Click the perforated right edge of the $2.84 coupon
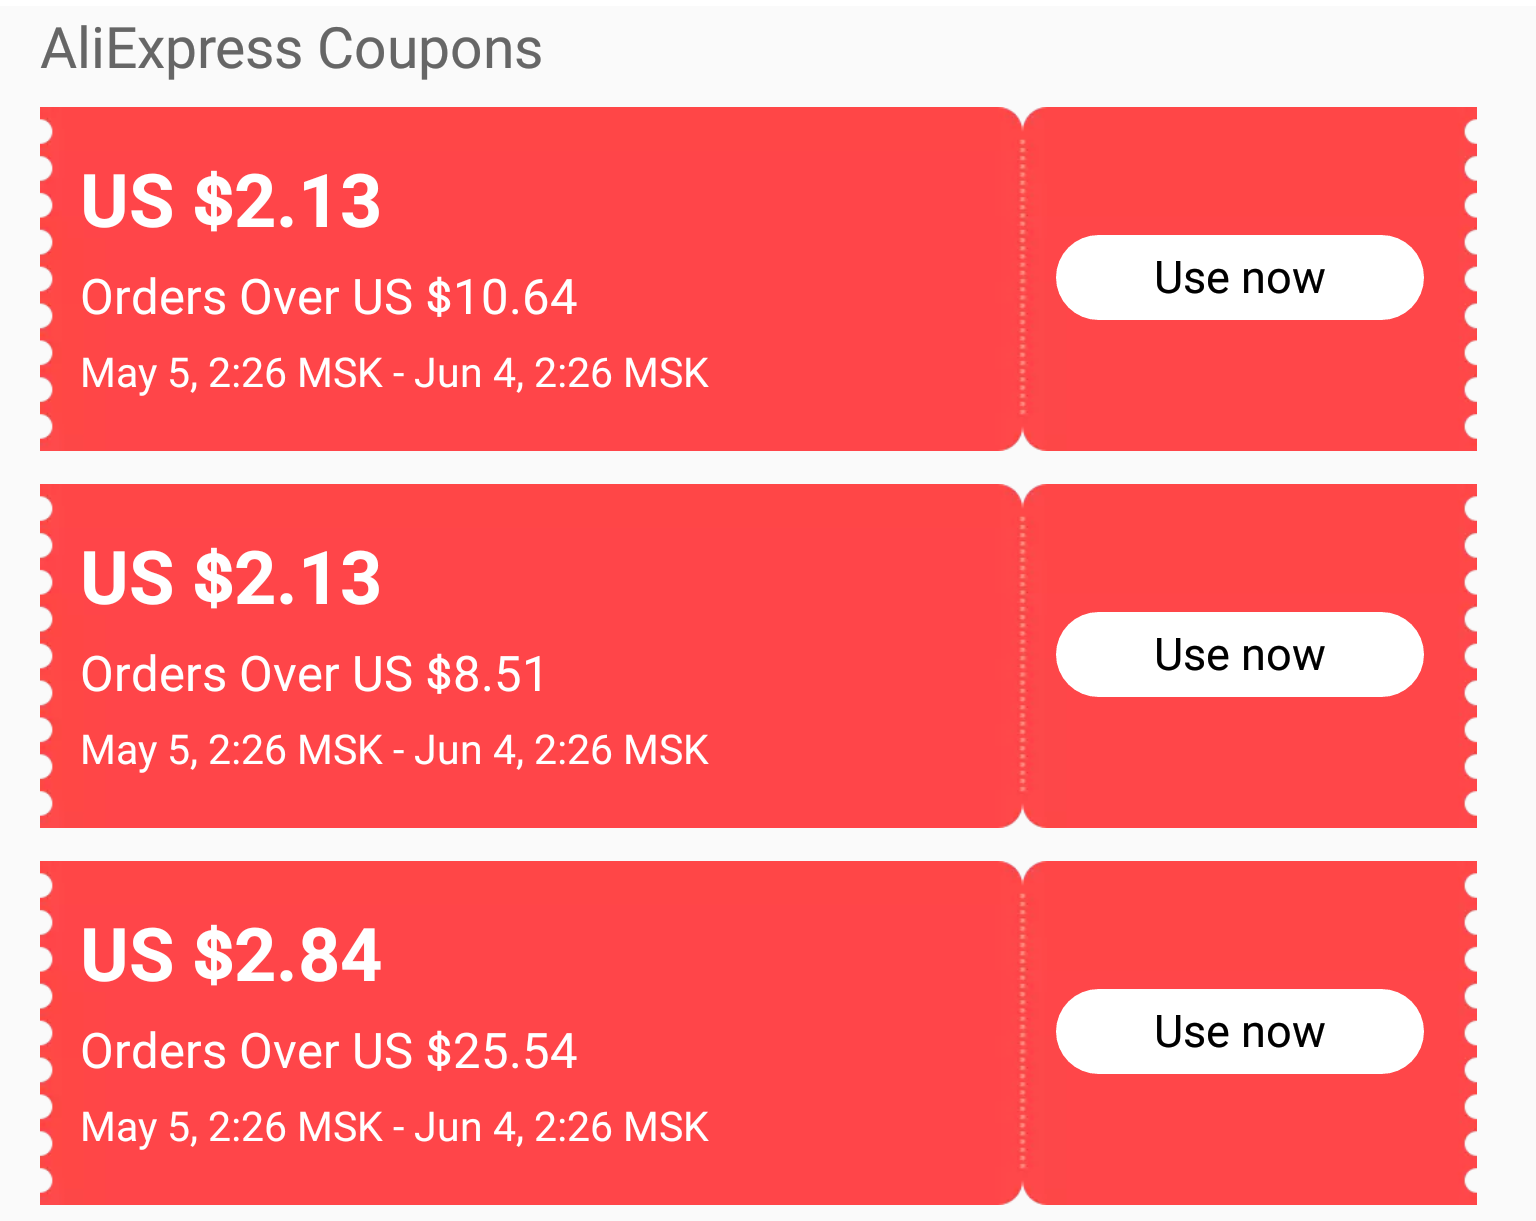1536x1221 pixels. coord(1470,1033)
